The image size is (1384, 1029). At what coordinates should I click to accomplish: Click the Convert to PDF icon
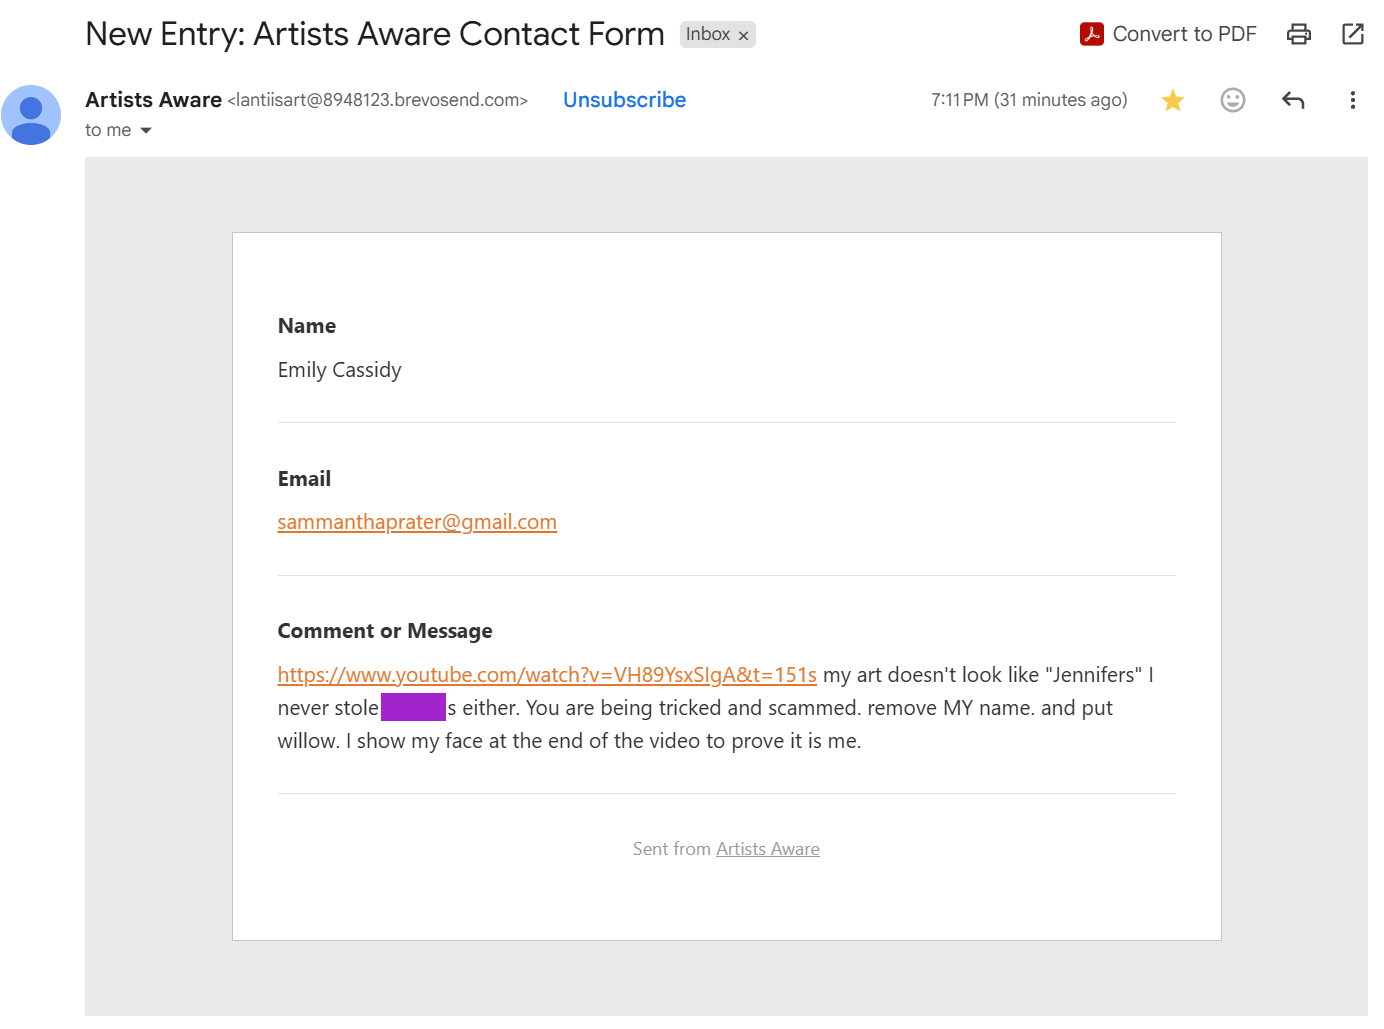[x=1091, y=34]
